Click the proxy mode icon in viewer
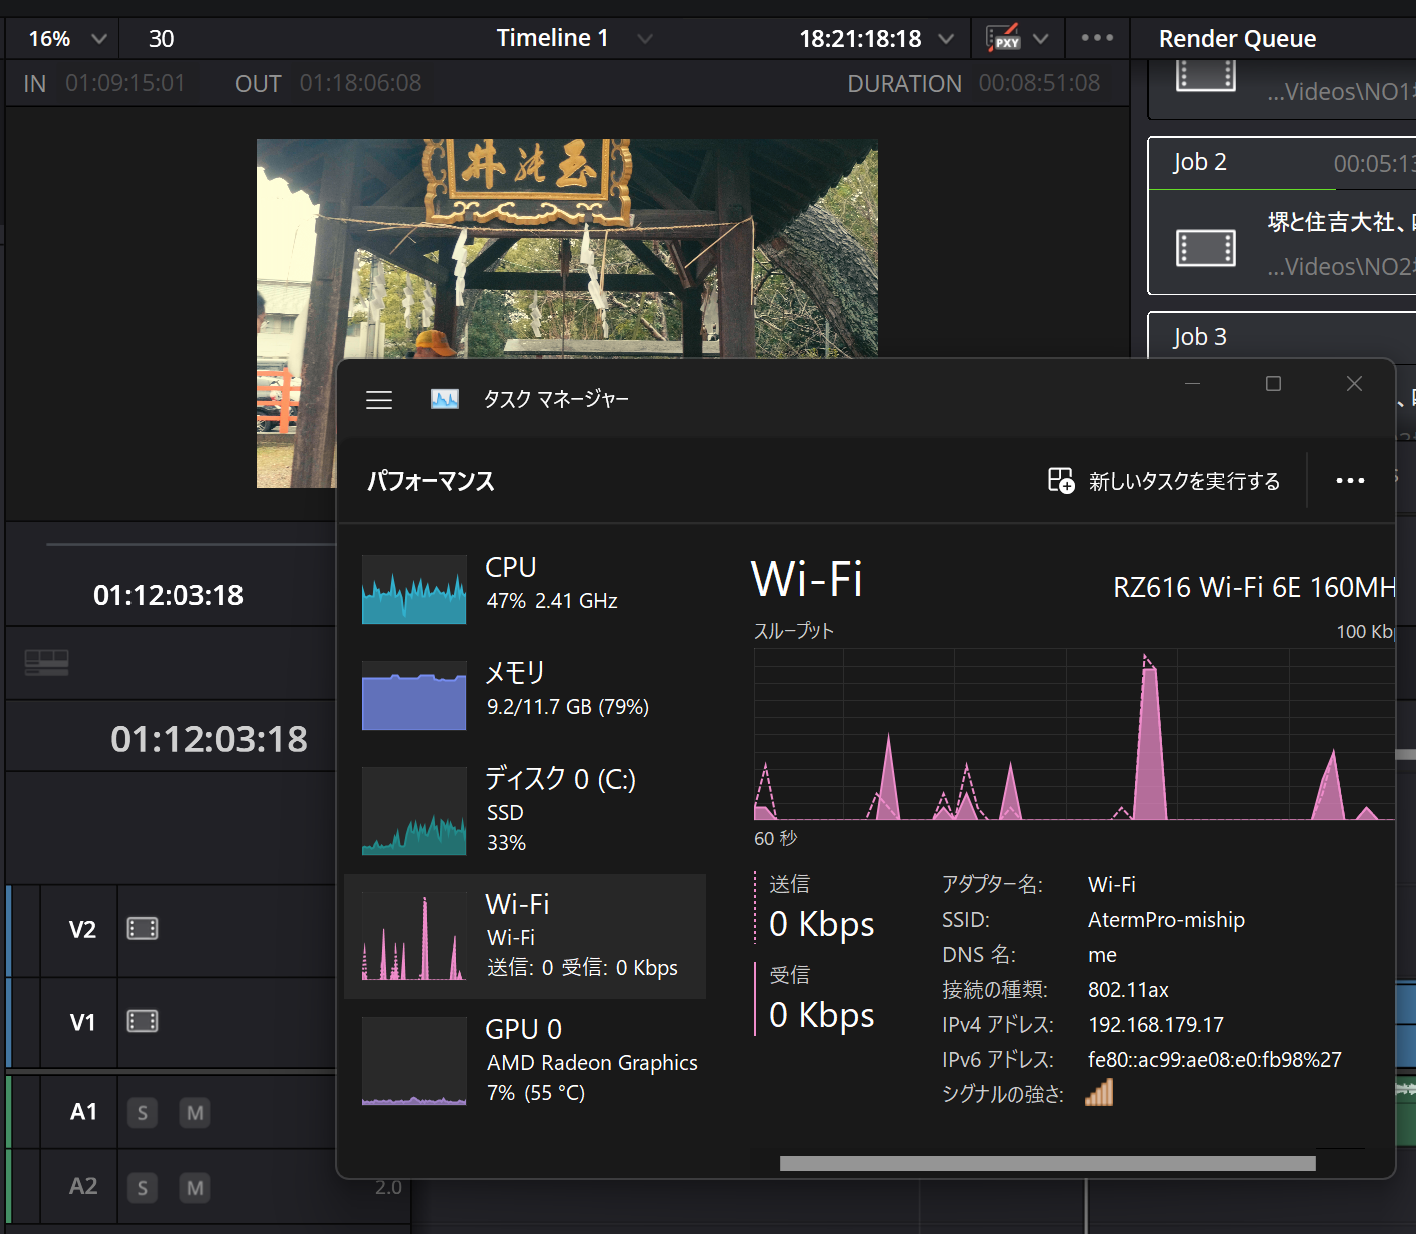 1003,39
